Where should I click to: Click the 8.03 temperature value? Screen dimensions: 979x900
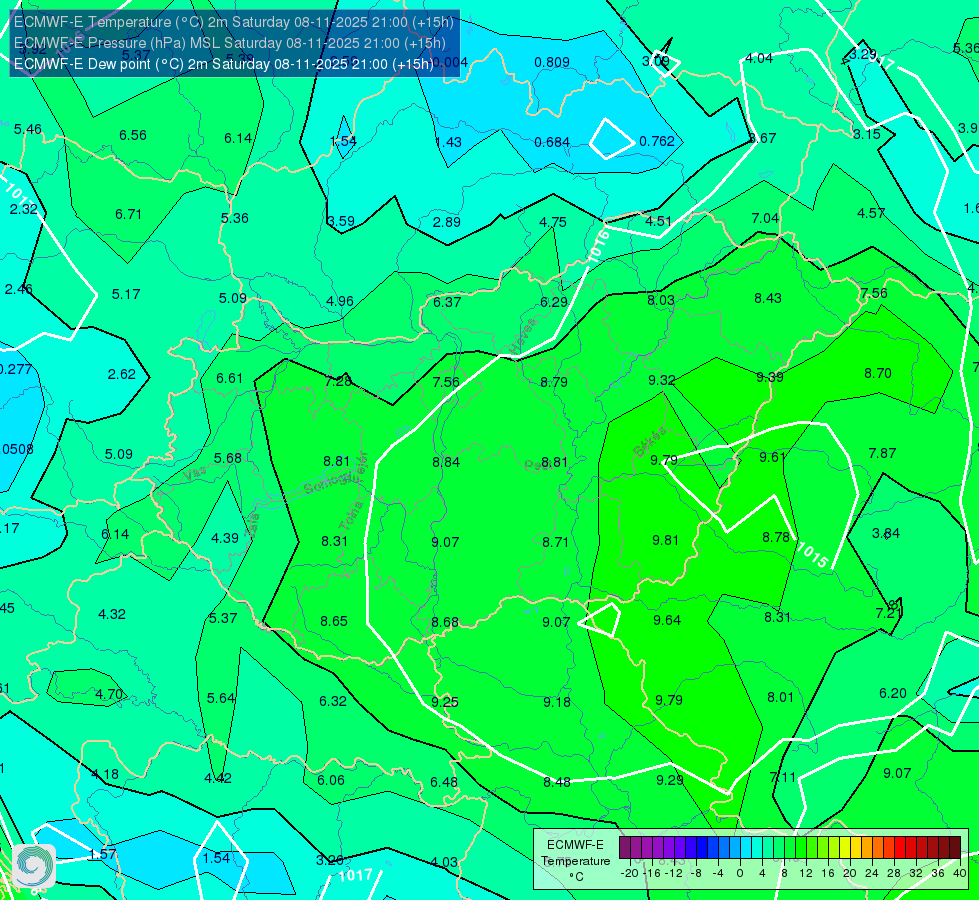click(x=661, y=300)
